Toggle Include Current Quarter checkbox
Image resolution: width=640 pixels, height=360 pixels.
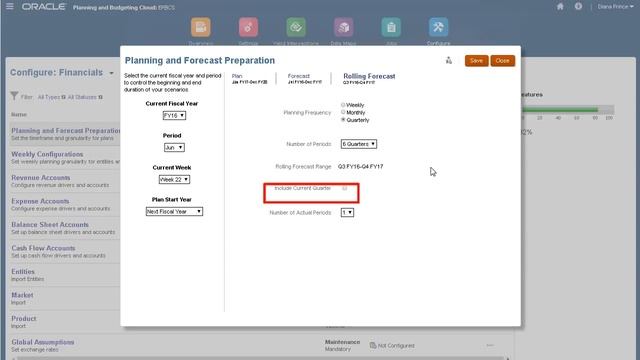344,188
